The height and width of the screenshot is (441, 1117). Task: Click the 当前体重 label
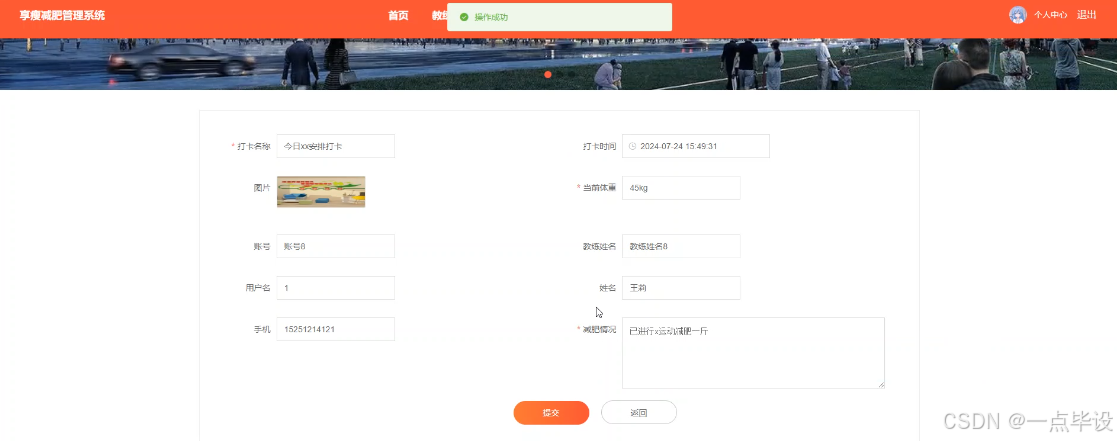pos(599,187)
